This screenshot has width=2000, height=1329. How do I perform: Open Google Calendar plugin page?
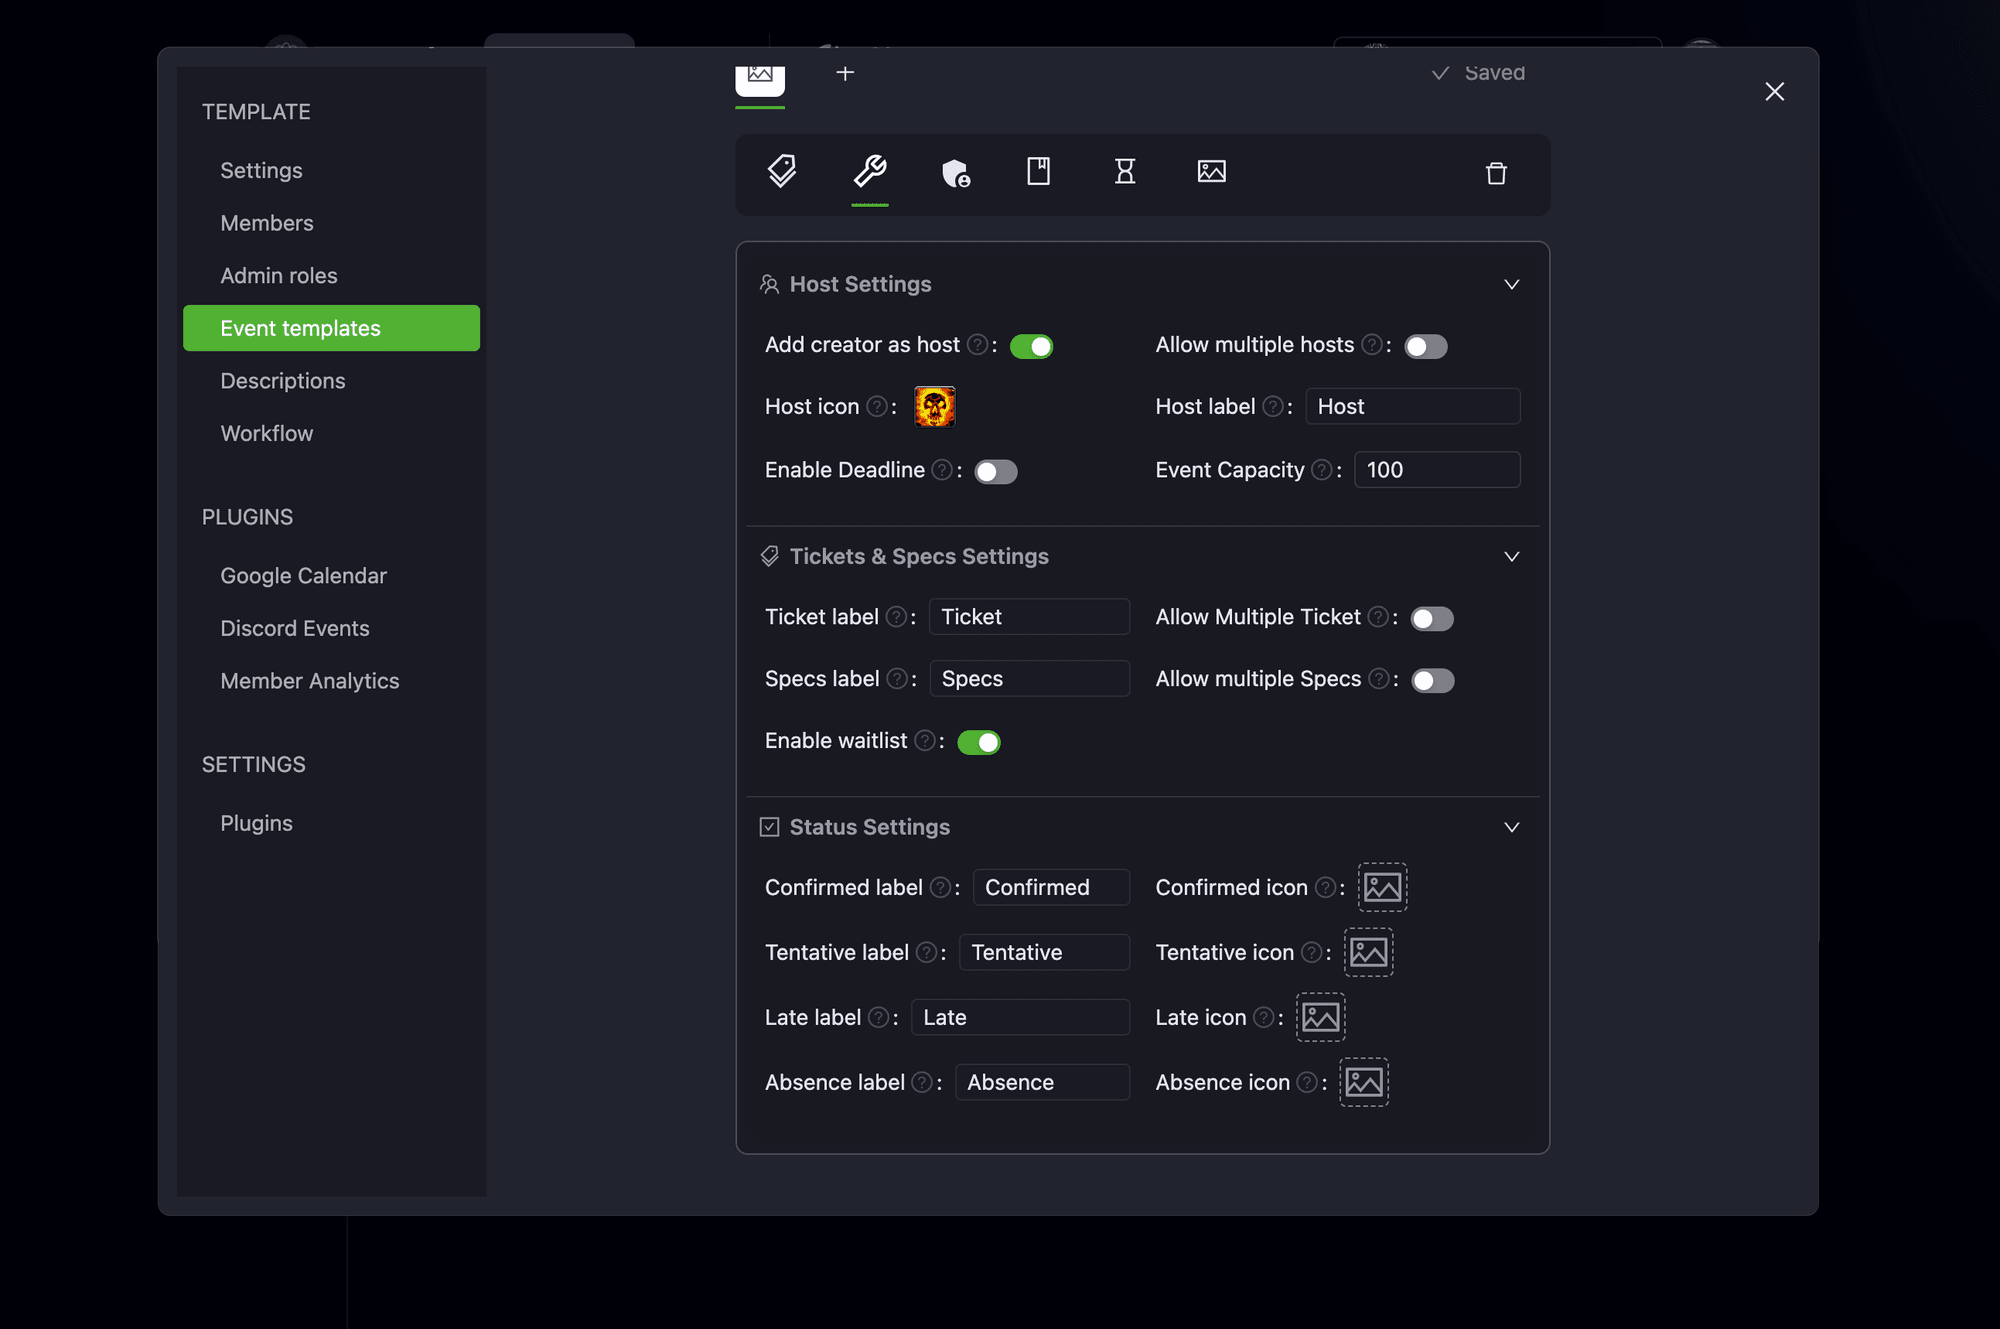[x=303, y=576]
